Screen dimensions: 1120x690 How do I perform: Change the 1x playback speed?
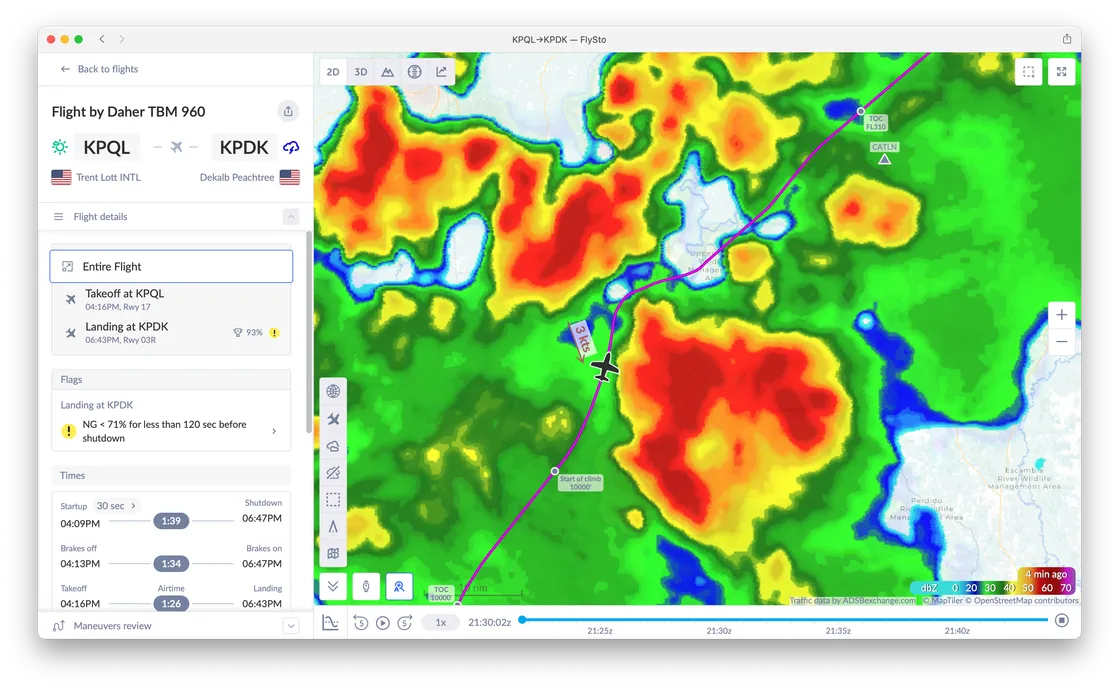click(441, 622)
